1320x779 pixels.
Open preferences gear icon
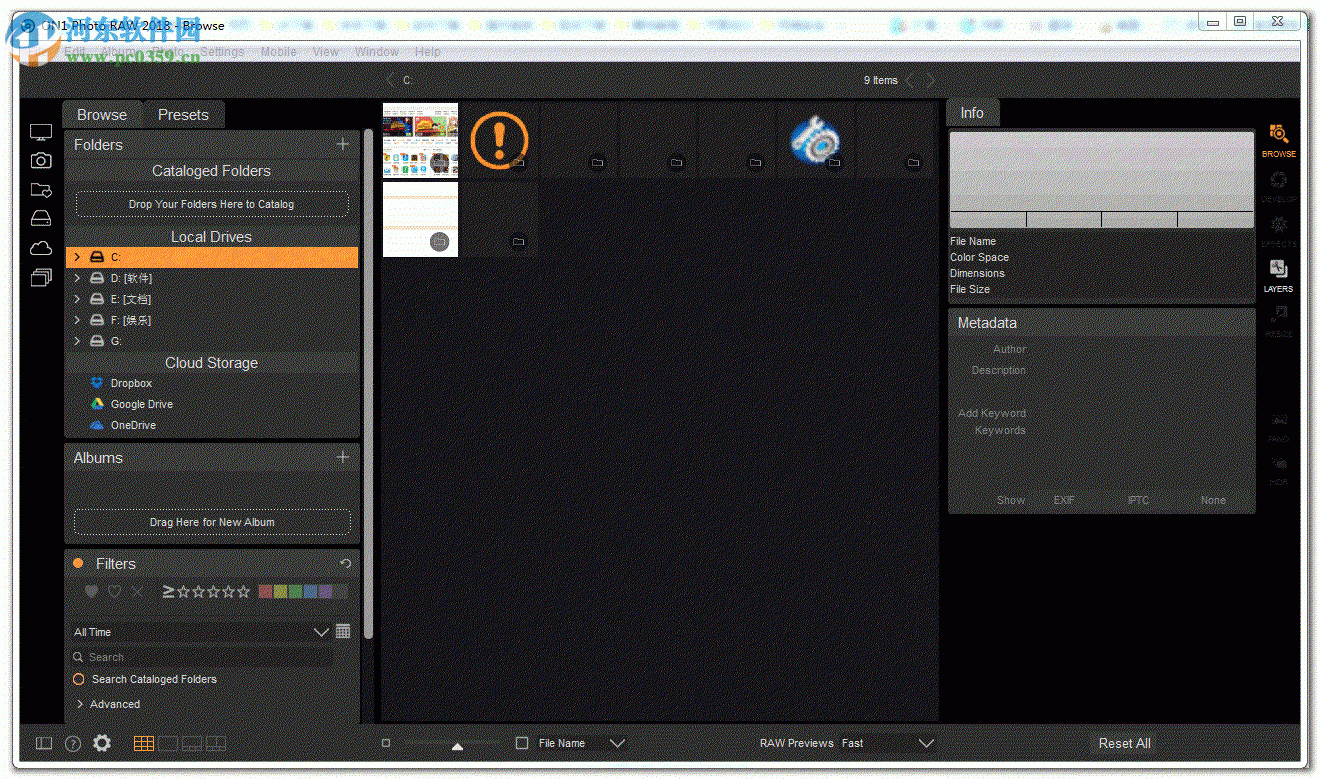pyautogui.click(x=102, y=743)
